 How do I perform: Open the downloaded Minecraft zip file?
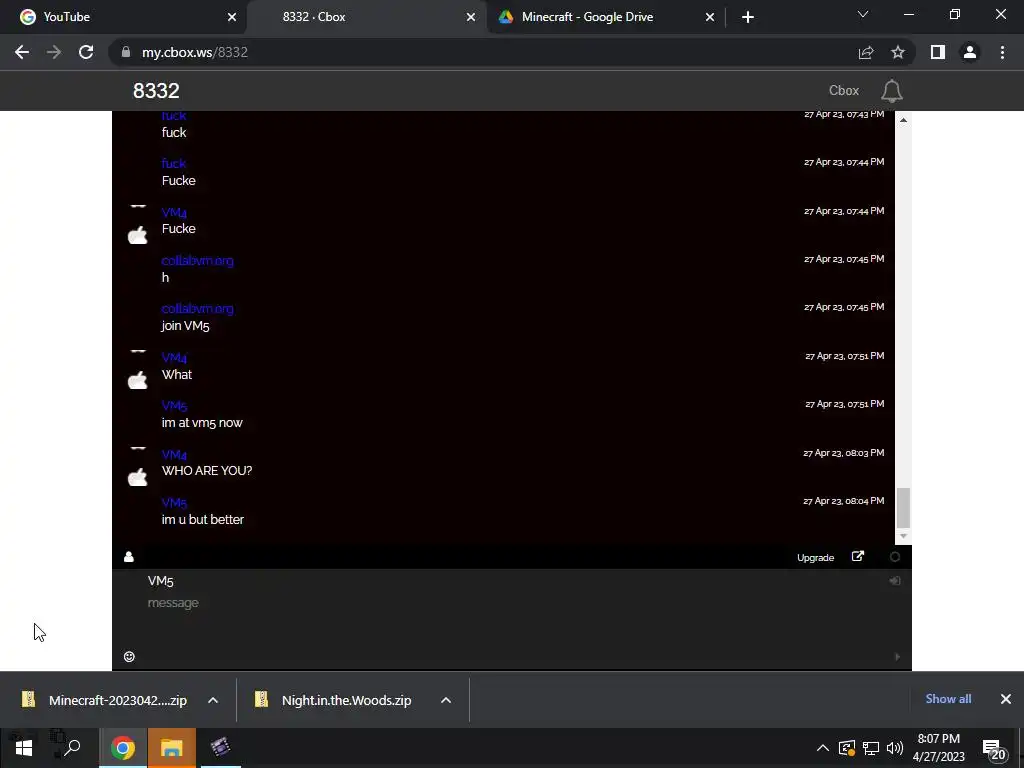[x=104, y=700]
